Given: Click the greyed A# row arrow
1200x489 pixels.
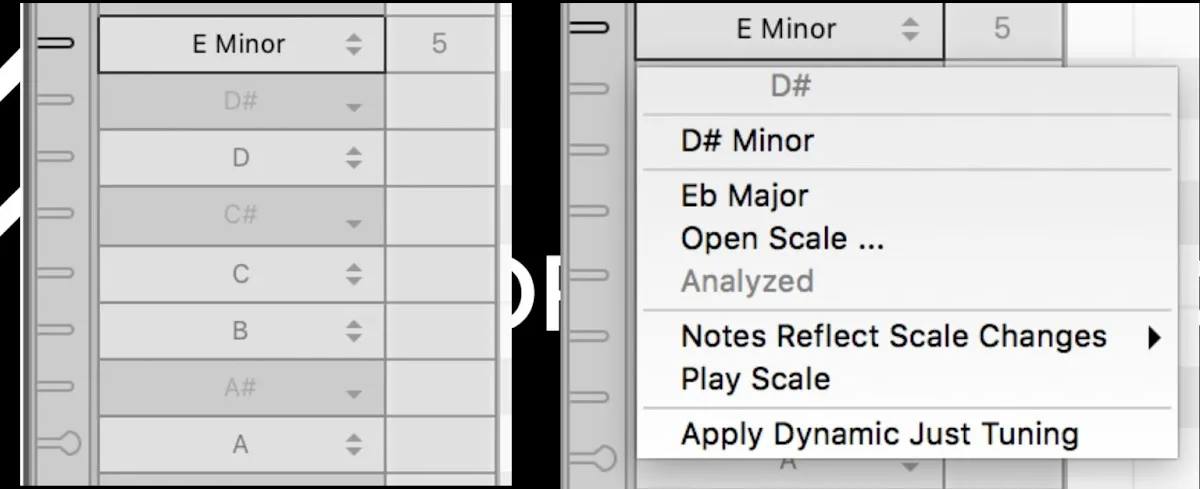Looking at the screenshot, I should (x=354, y=396).
